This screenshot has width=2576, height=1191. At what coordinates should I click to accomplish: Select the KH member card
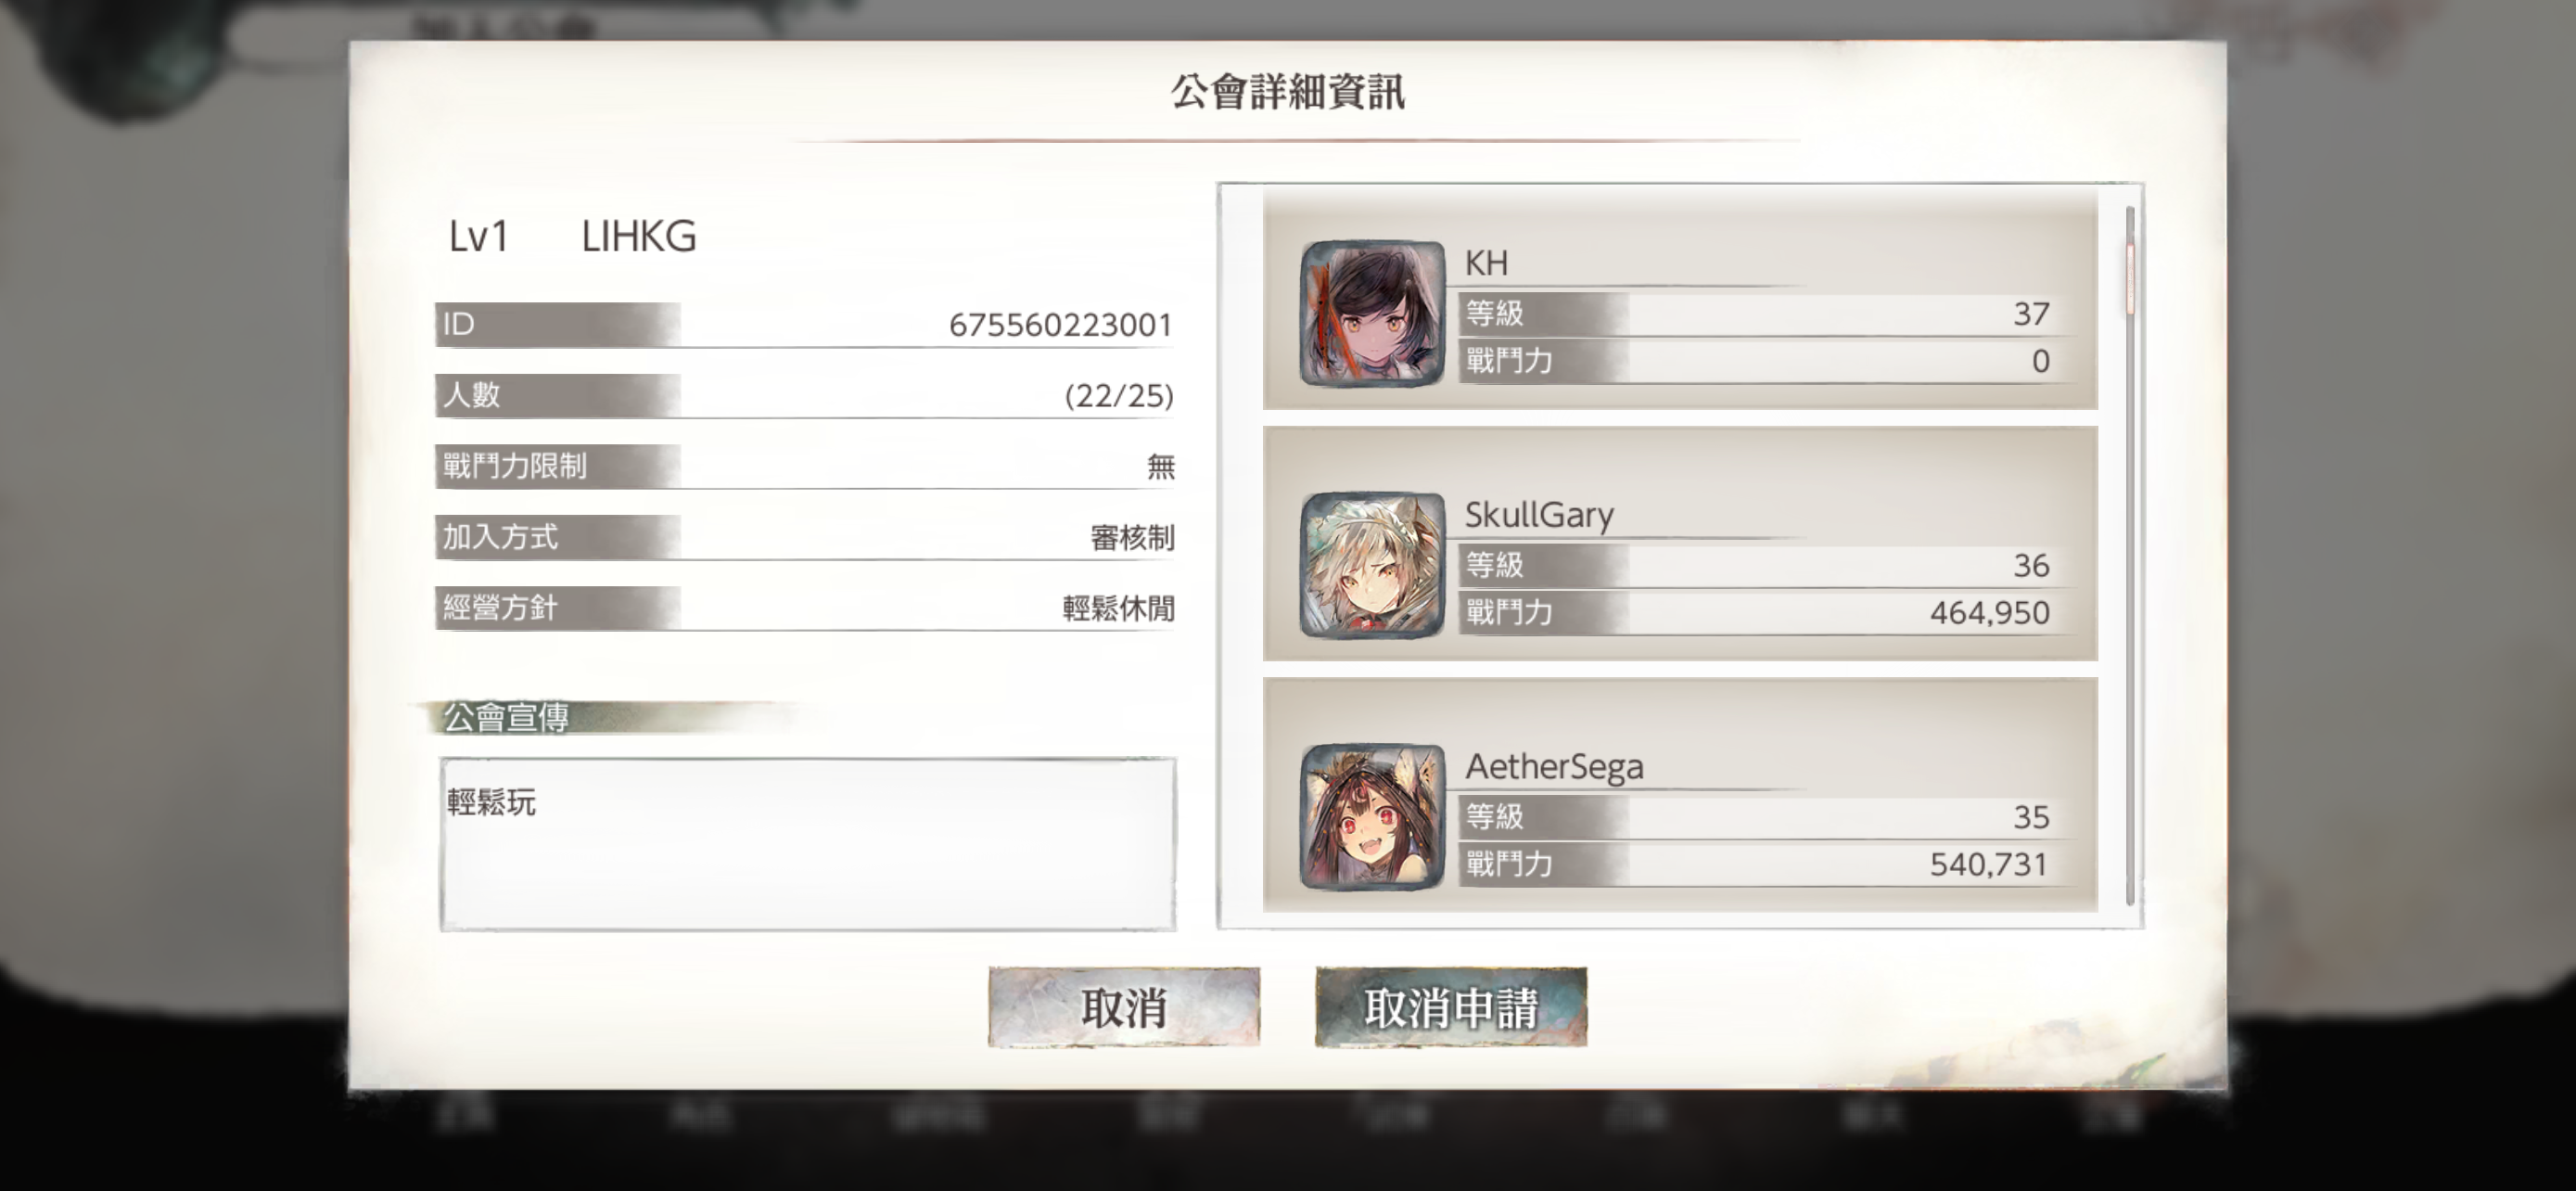(x=1680, y=299)
